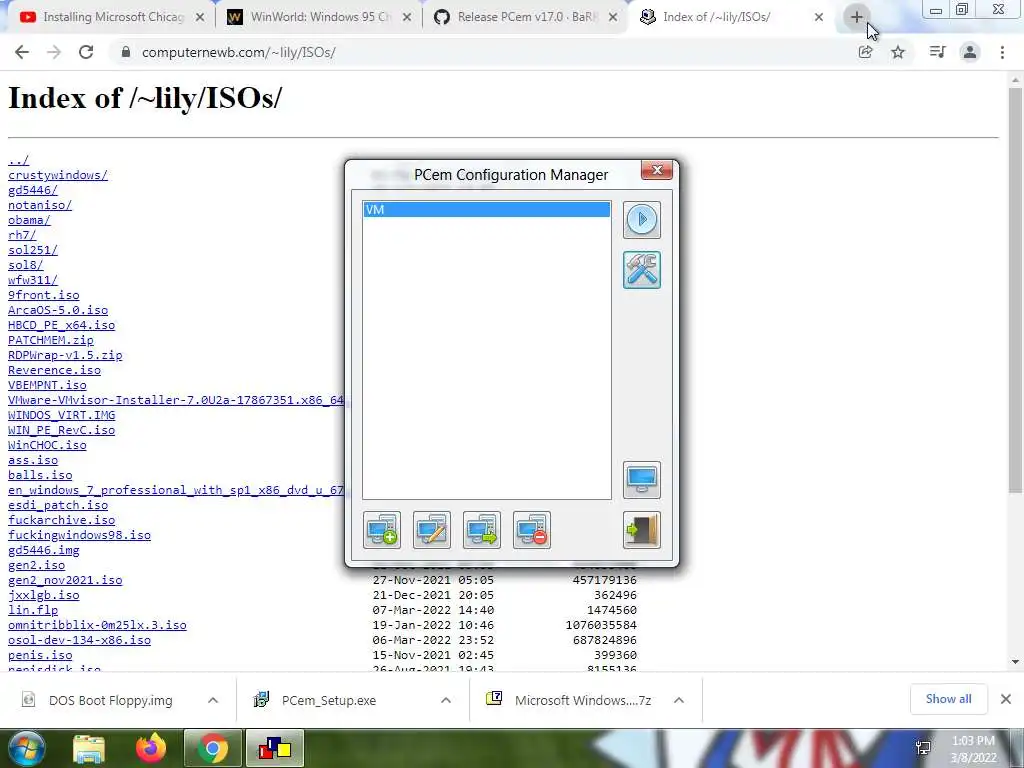Download gen2_nov2021.iso
The image size is (1024, 768).
[65, 581]
